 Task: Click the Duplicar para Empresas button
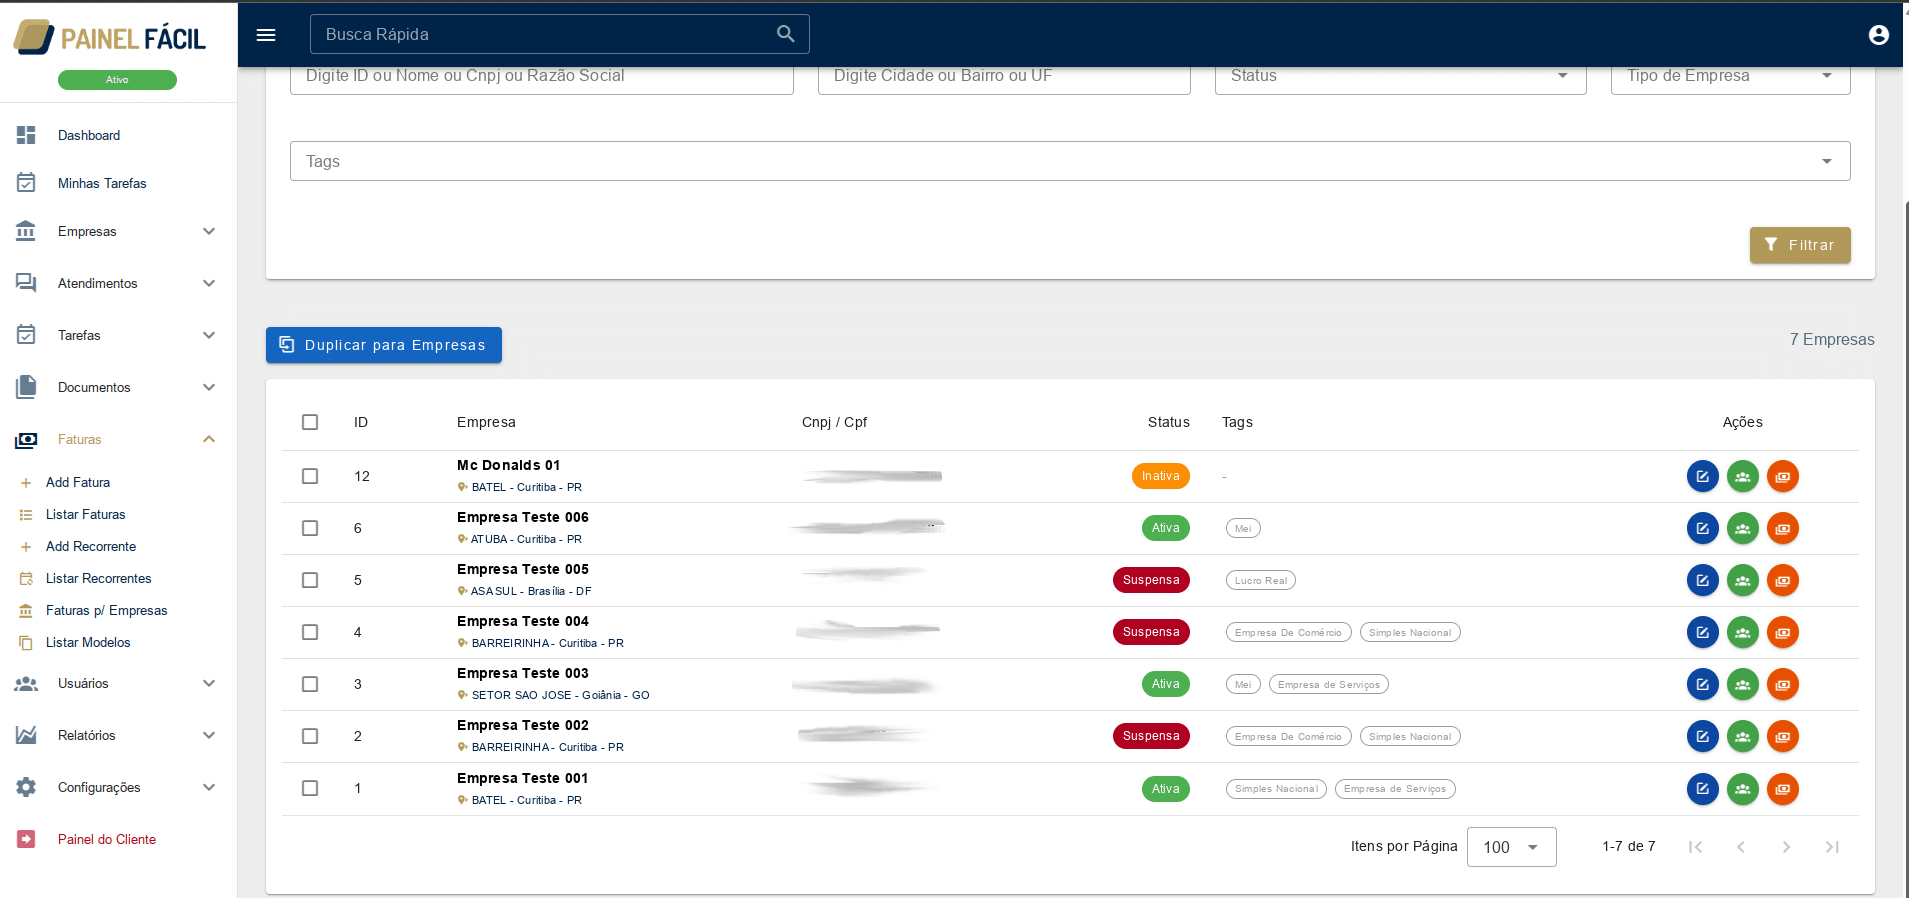pos(384,345)
